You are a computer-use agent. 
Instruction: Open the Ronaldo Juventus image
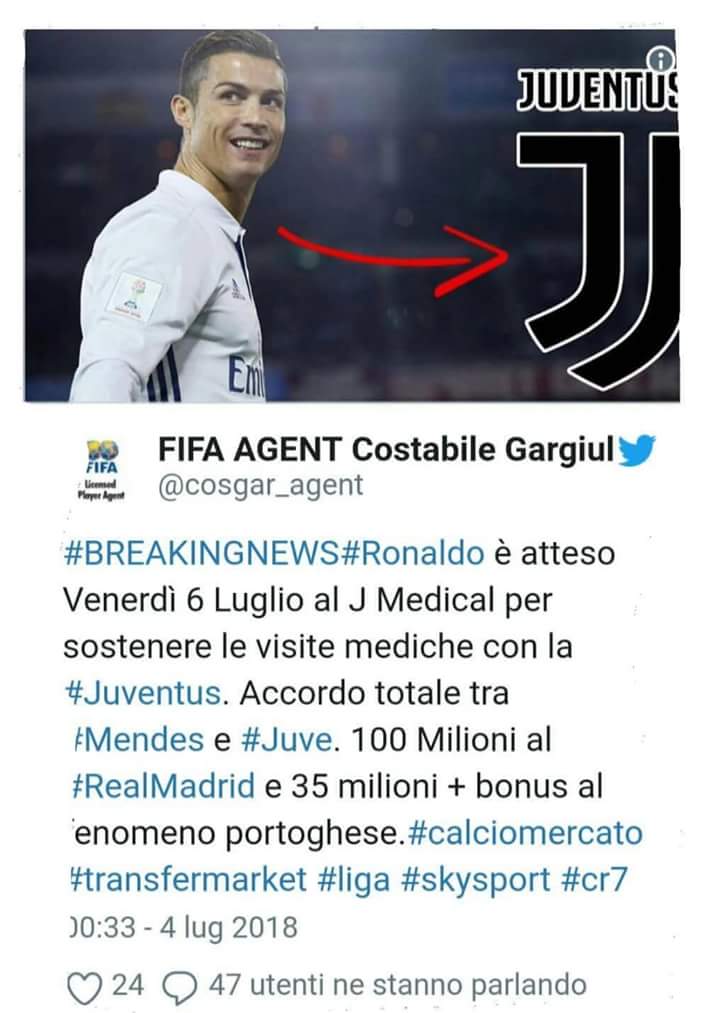[352, 216]
